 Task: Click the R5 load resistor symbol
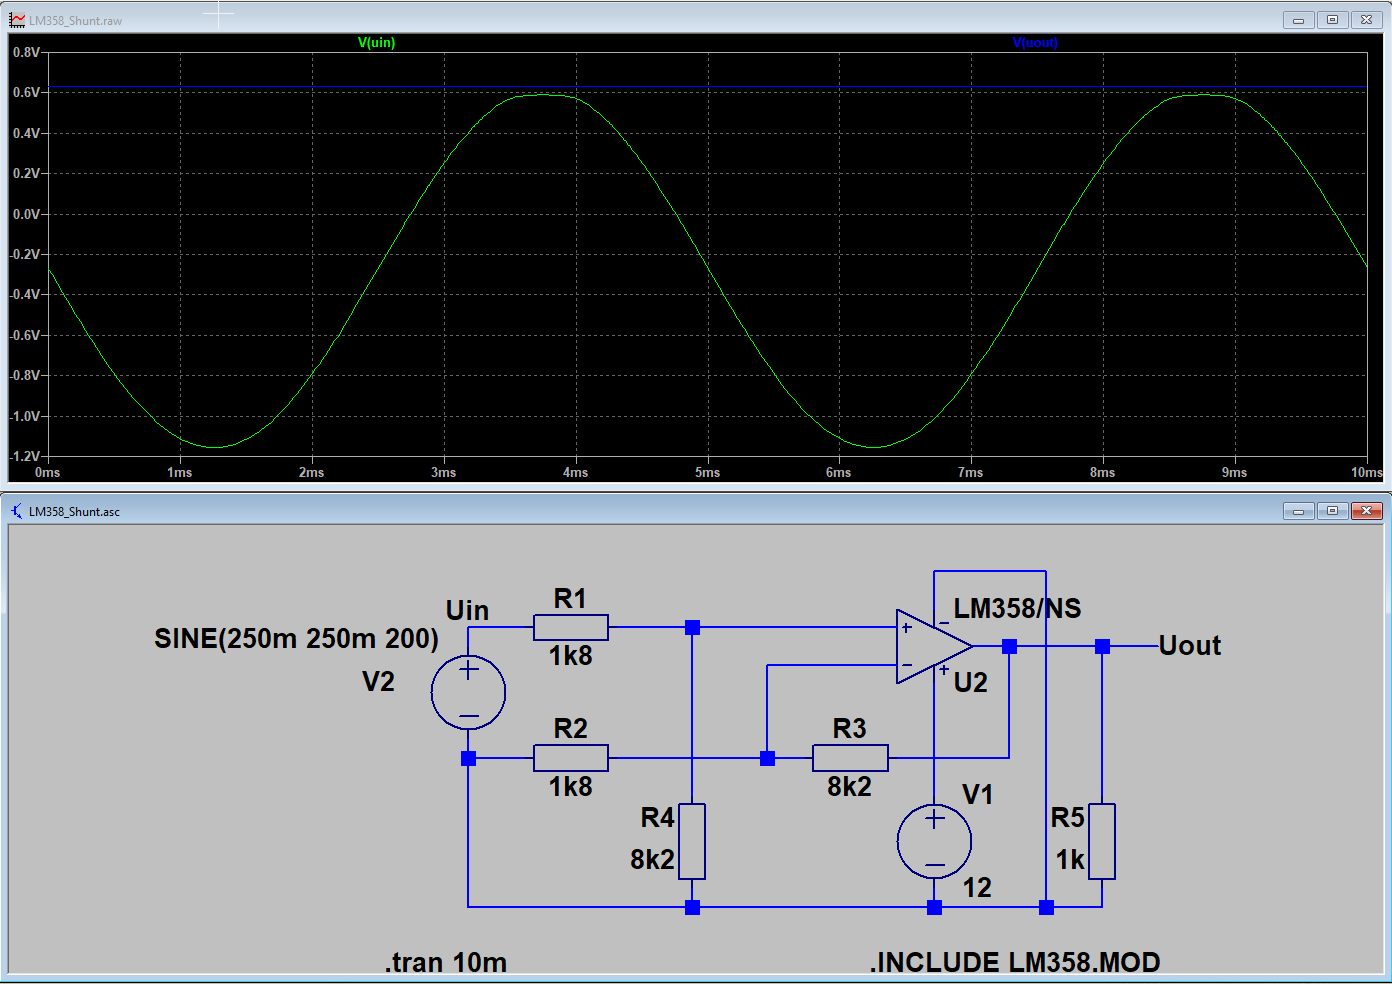(1102, 841)
